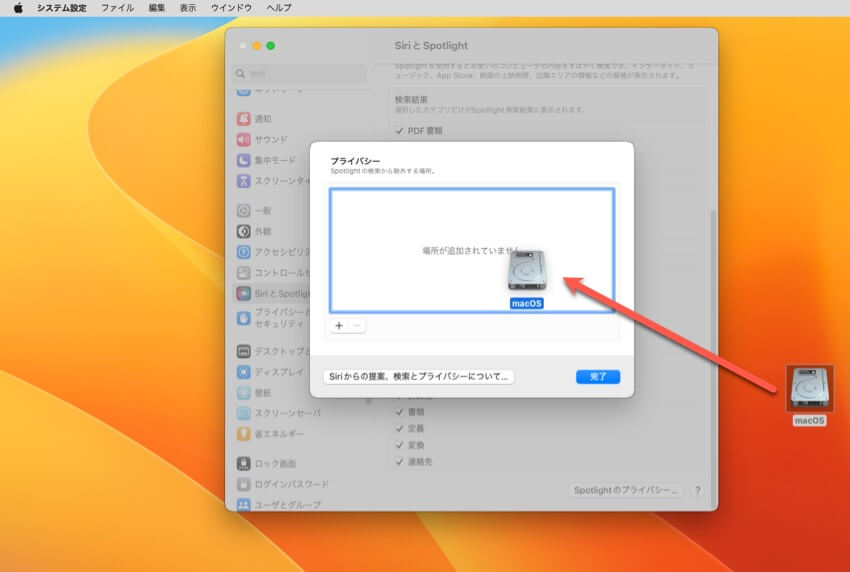This screenshot has height=572, width=850.
Task: Click the 検索結果 heading text
Action: (x=411, y=100)
